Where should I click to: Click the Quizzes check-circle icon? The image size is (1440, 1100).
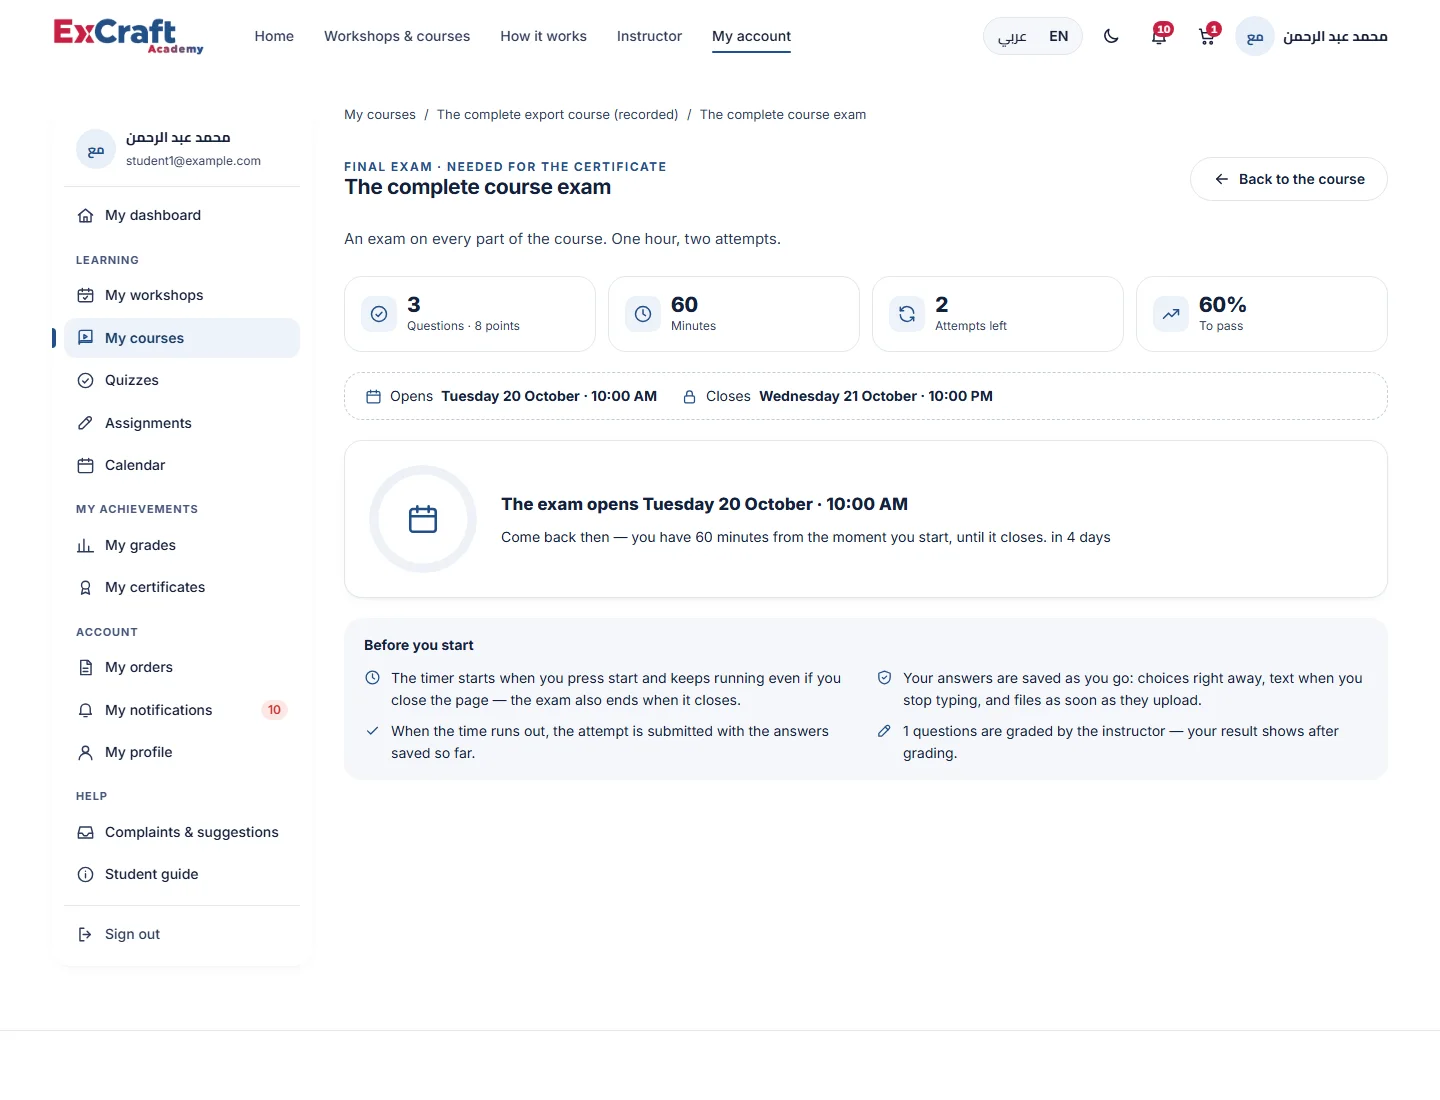tap(85, 380)
